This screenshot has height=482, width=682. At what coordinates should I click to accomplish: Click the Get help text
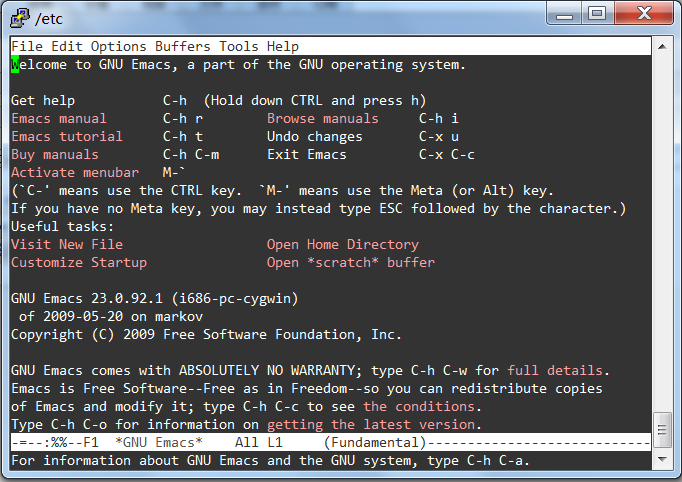[x=43, y=100]
